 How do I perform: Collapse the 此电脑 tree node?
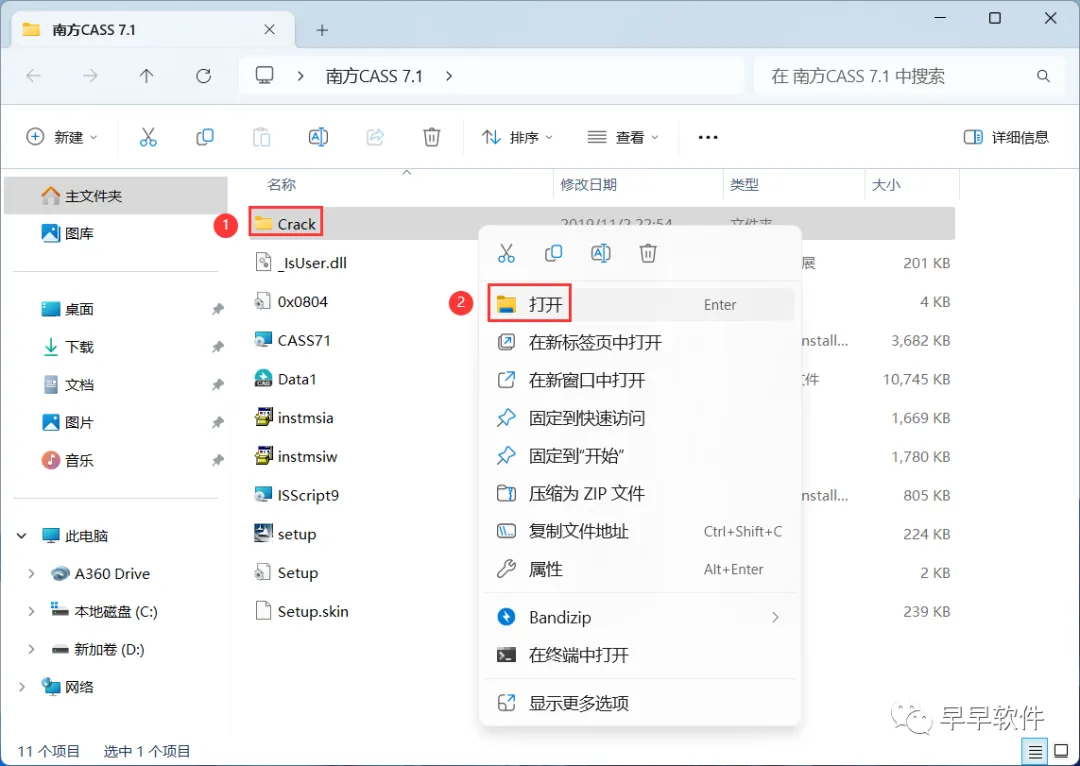click(x=22, y=535)
